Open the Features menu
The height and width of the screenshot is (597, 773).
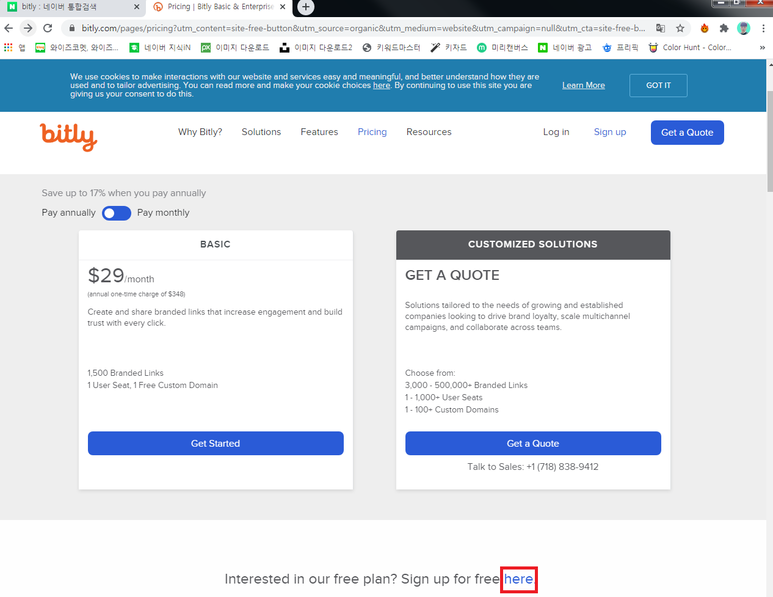319,132
